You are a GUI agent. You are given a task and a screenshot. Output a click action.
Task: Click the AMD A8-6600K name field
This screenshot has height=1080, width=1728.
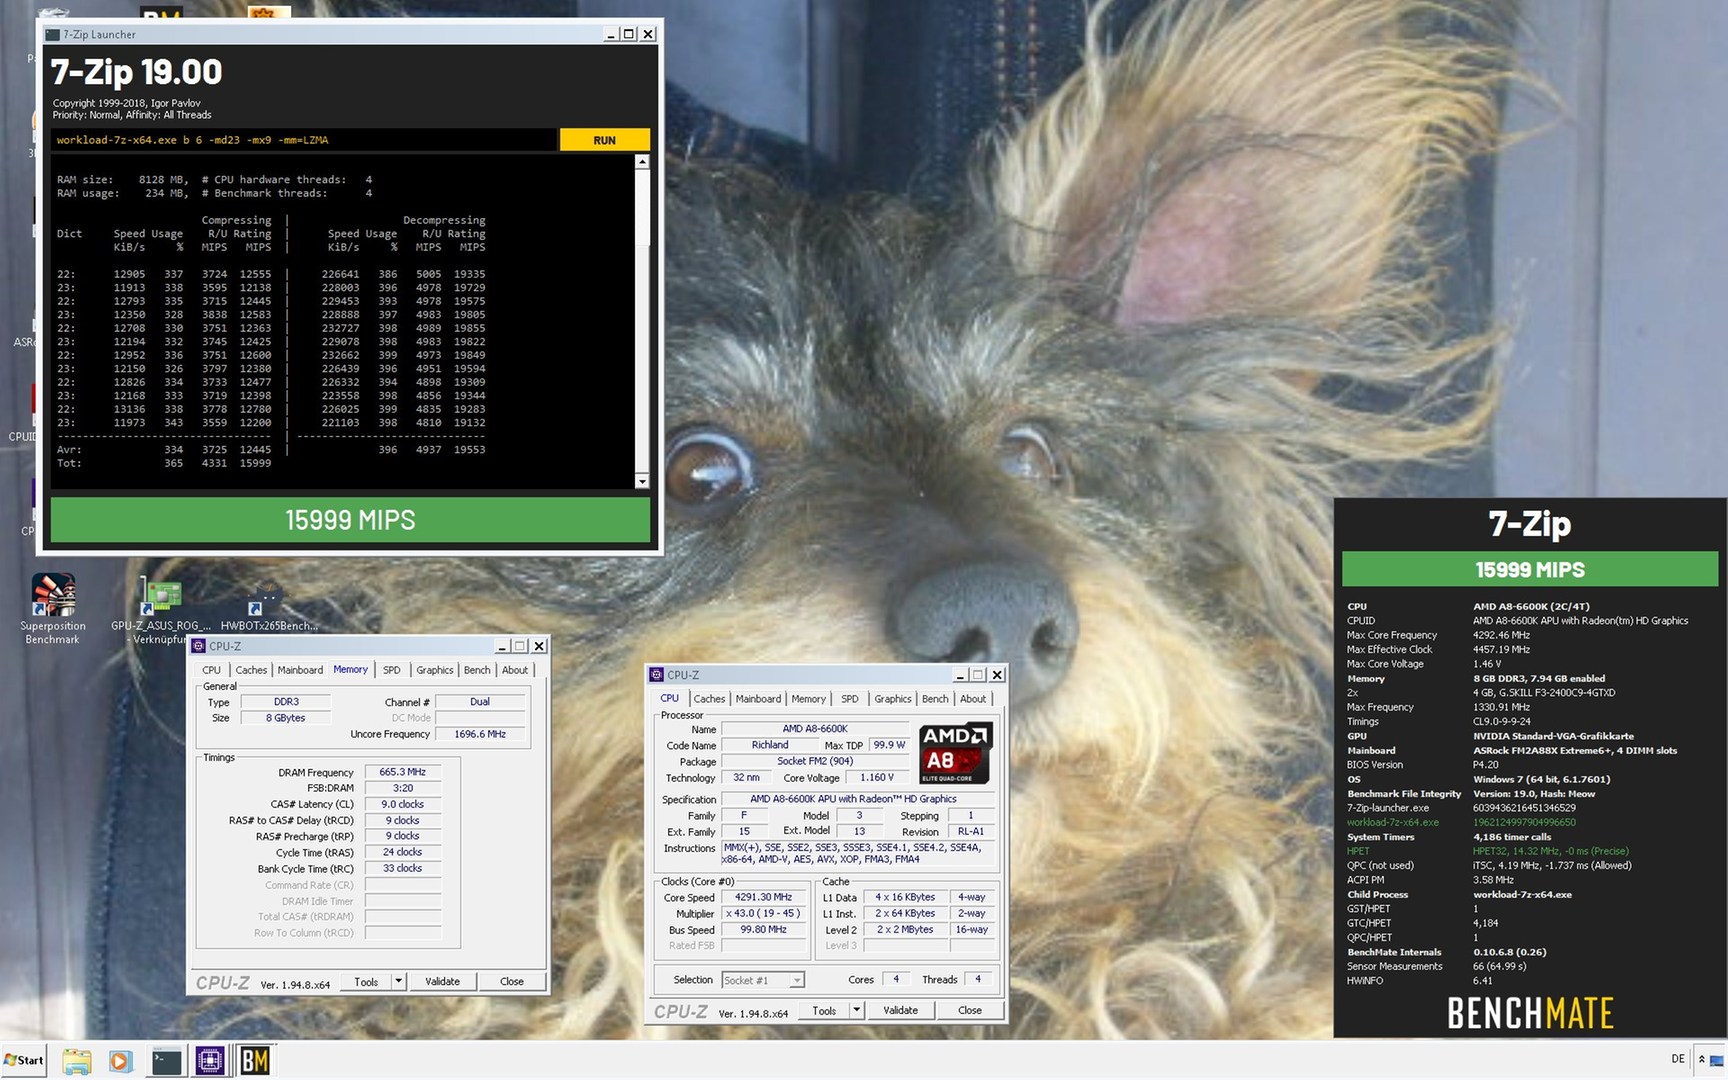coord(815,729)
